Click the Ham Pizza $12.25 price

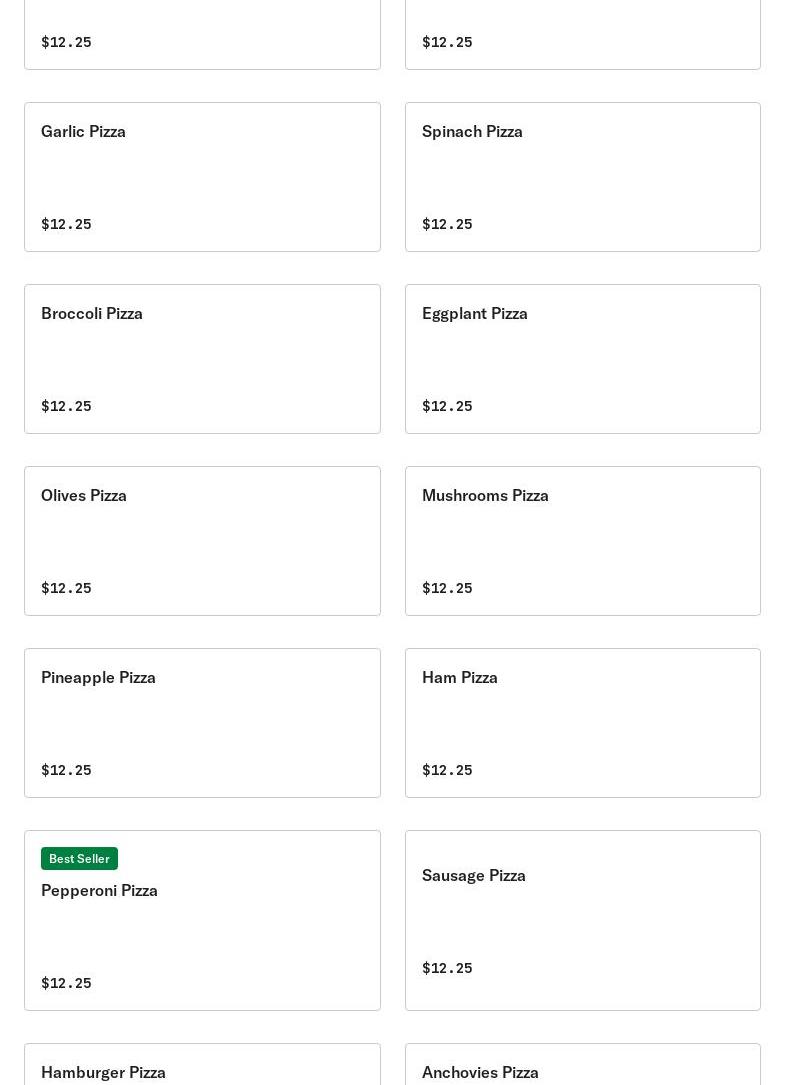pyautogui.click(x=447, y=770)
